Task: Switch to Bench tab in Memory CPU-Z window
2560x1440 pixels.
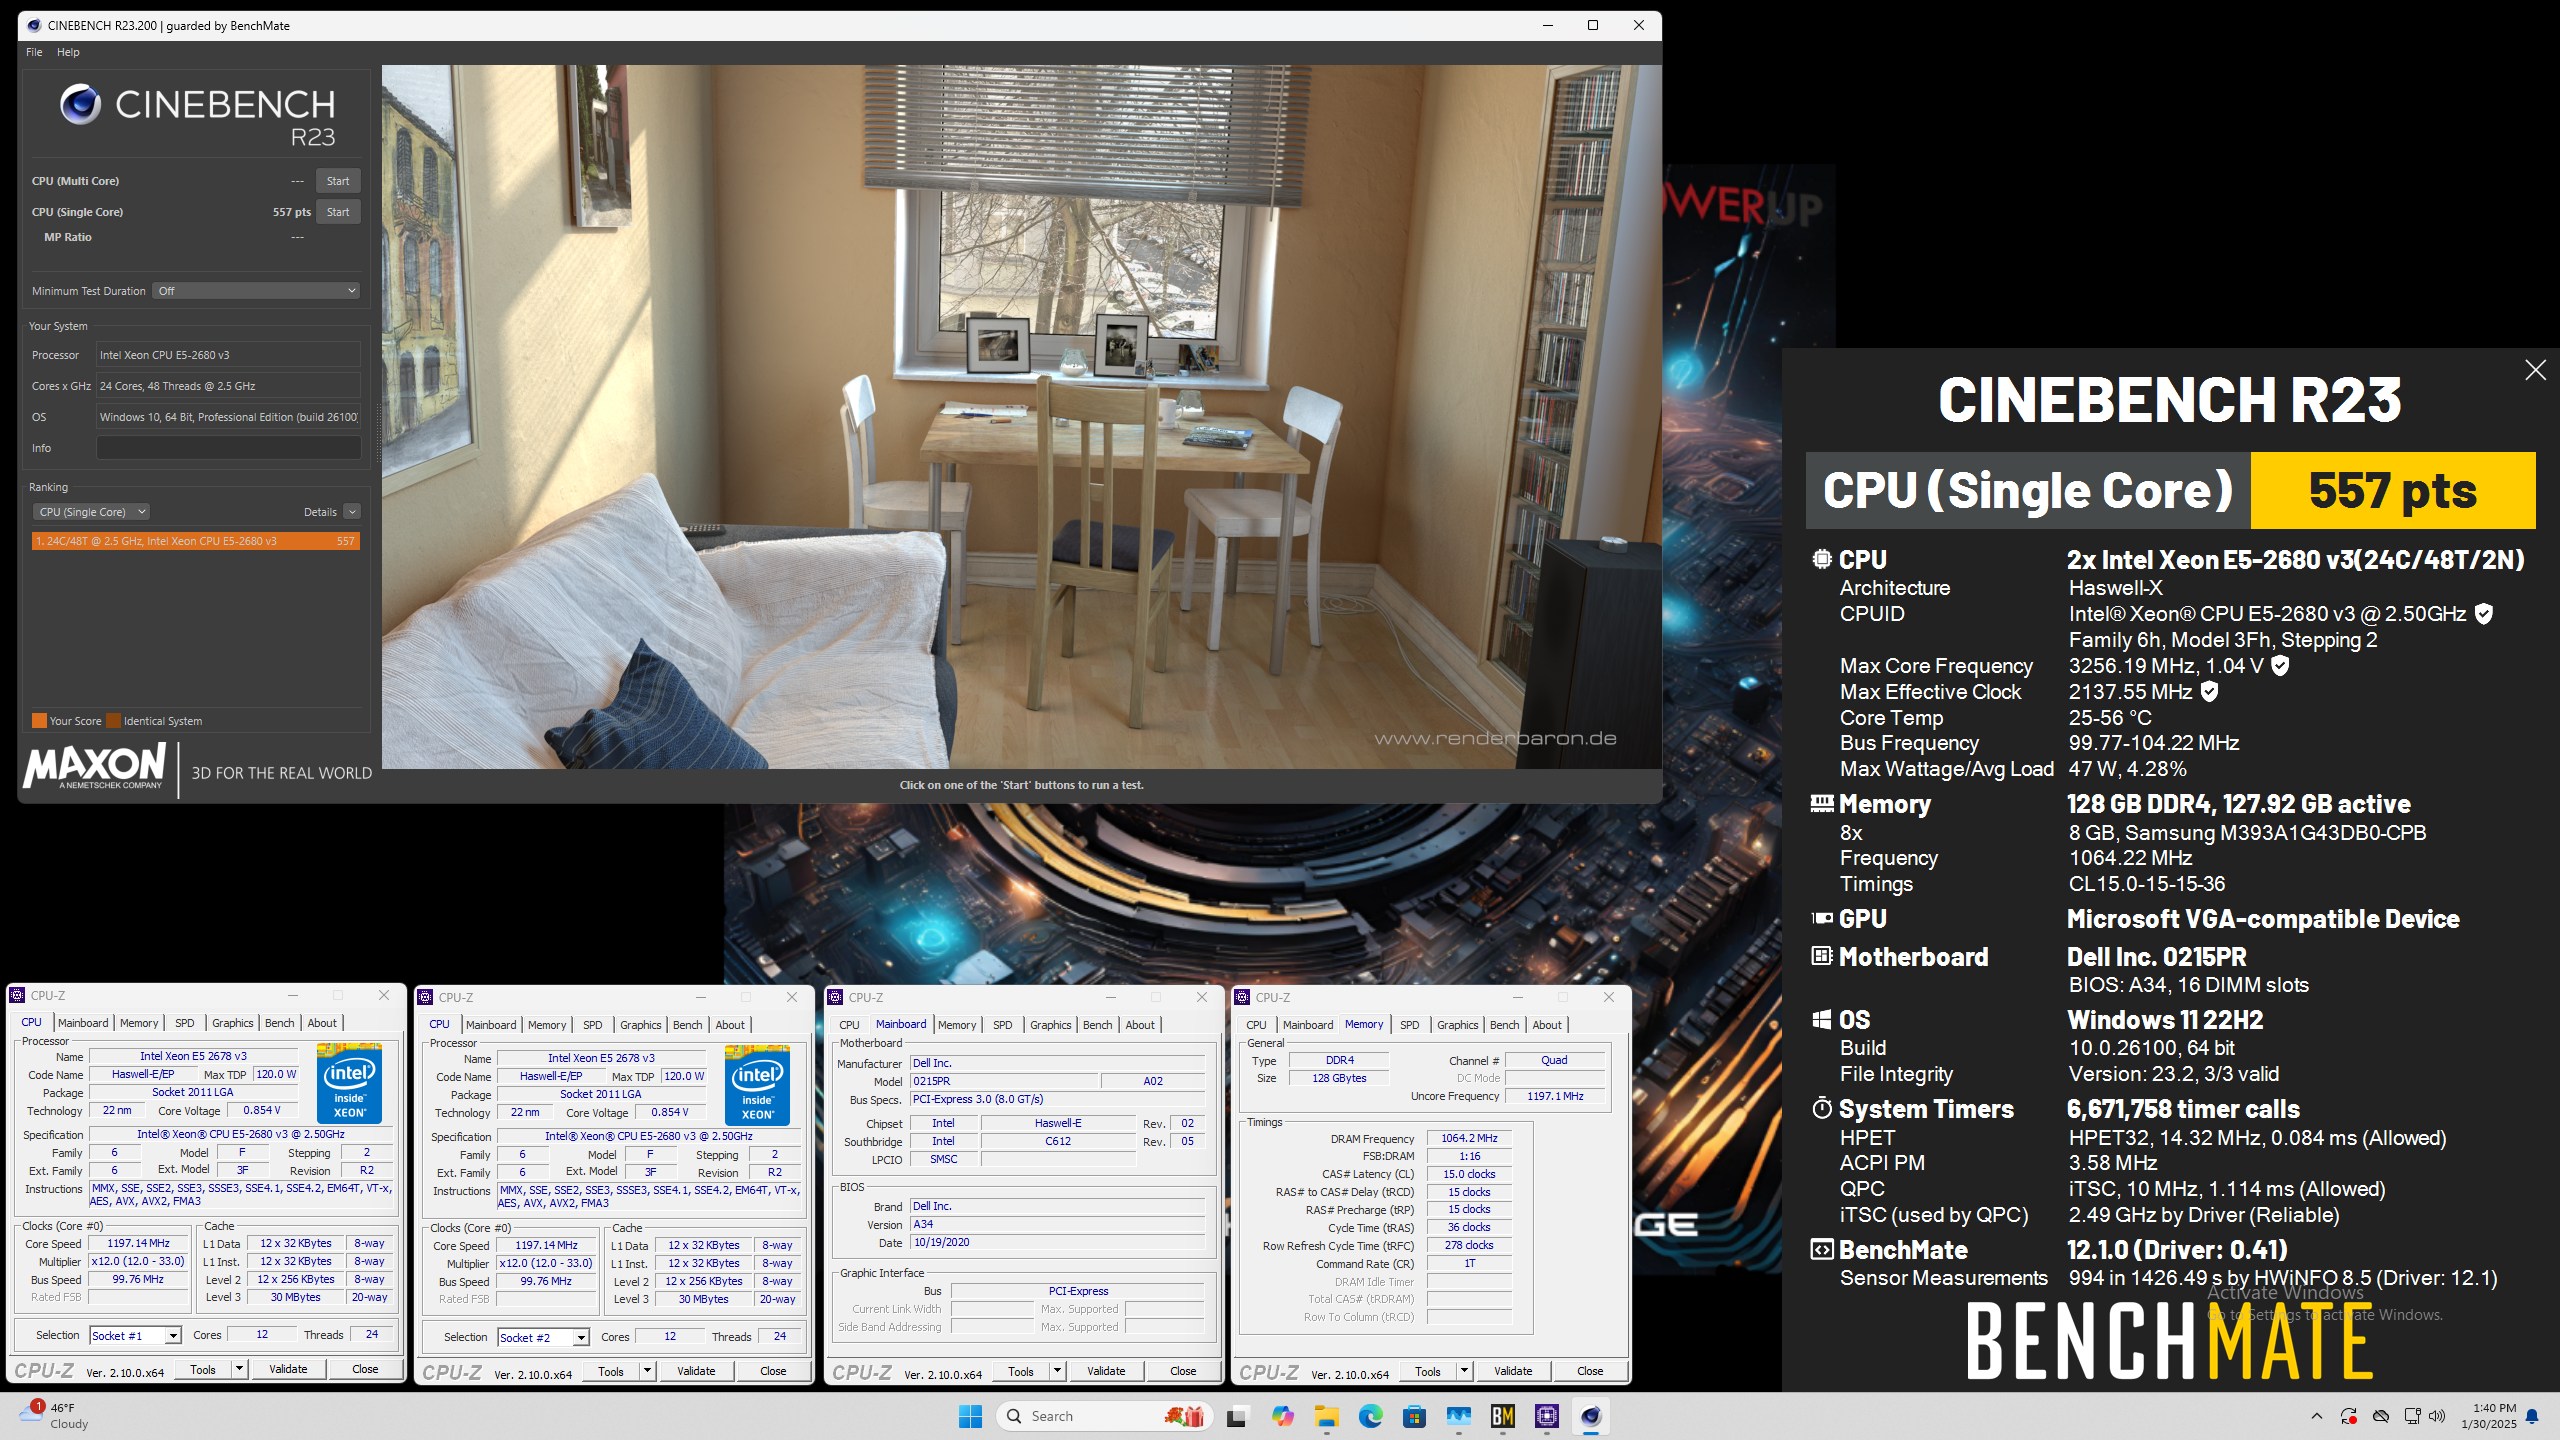Action: tap(1505, 1025)
